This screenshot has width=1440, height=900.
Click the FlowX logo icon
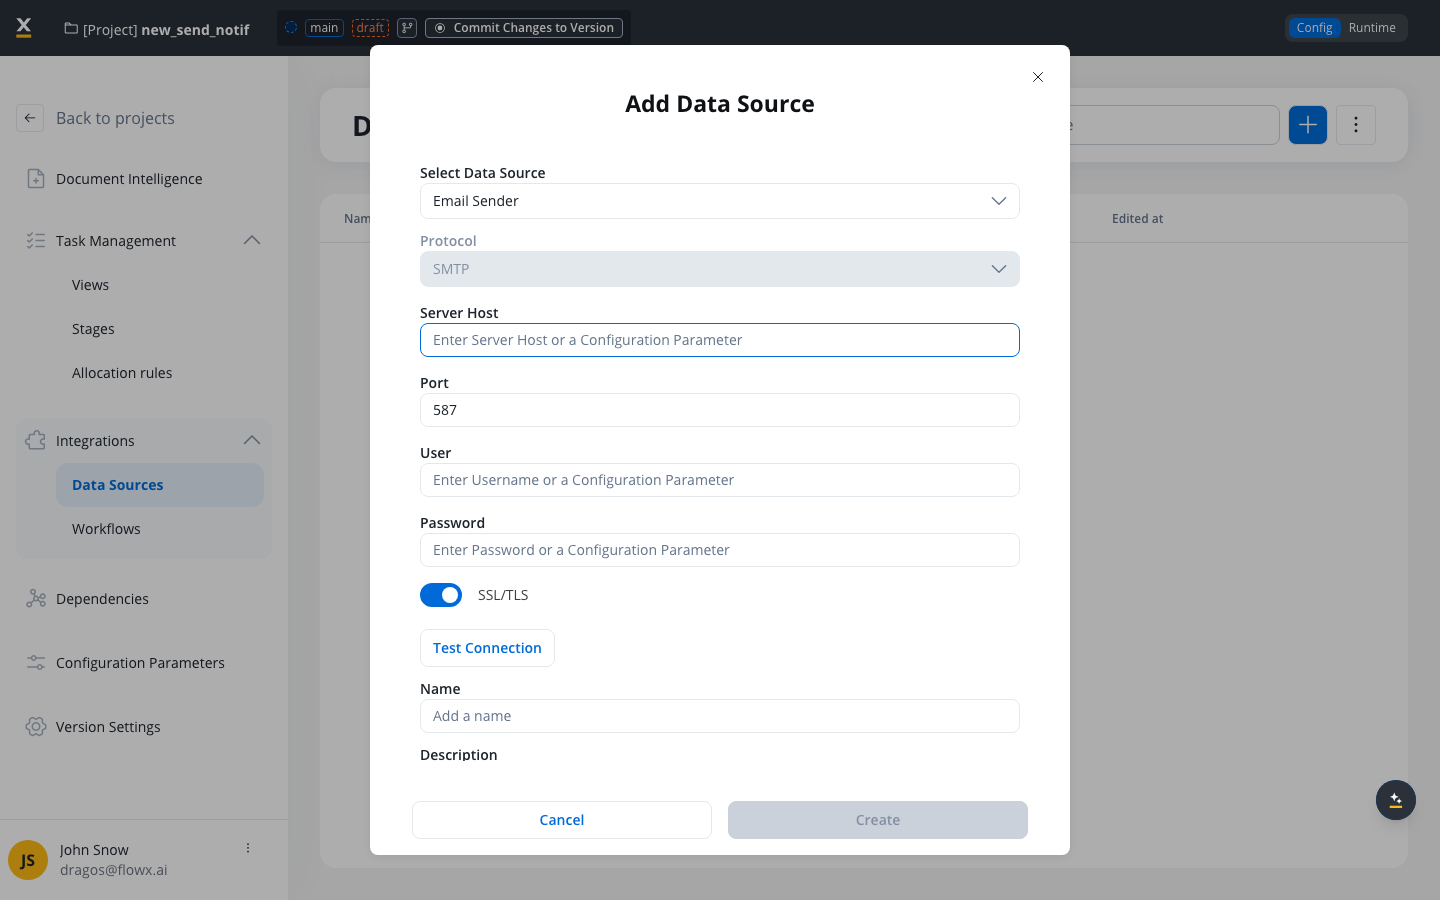tap(24, 28)
